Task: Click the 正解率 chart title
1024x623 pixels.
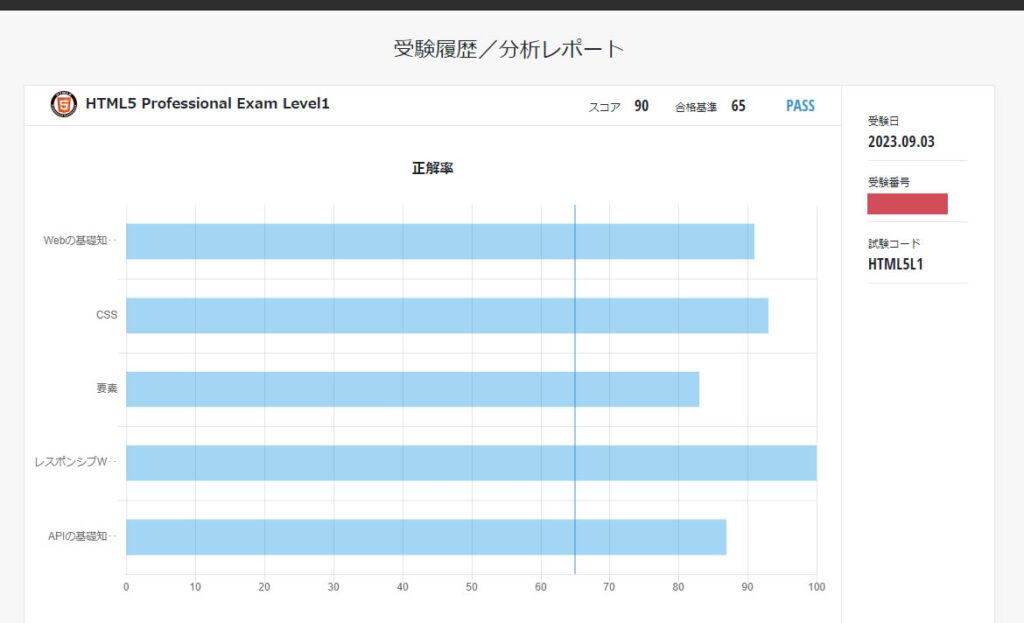Action: [x=432, y=168]
